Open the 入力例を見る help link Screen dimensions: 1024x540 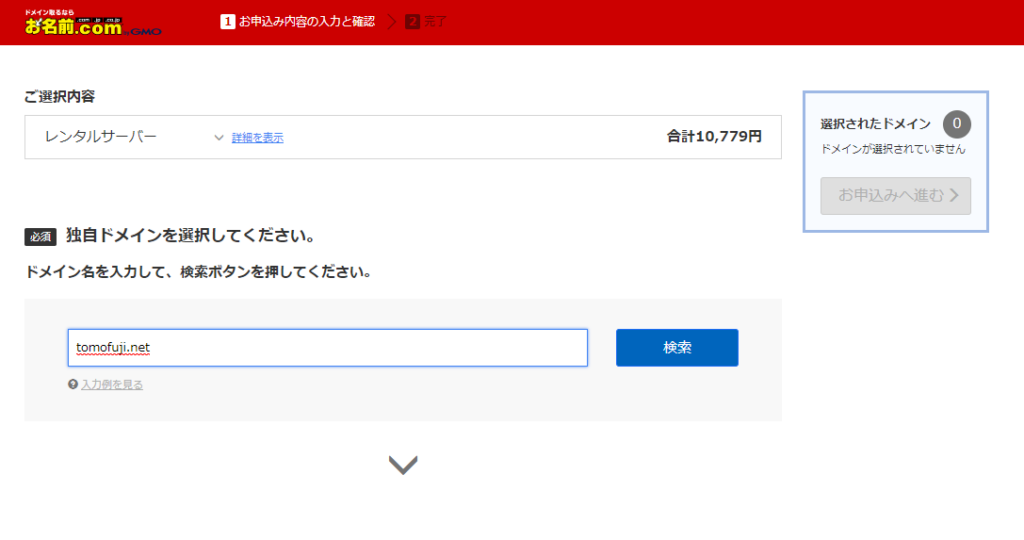tap(112, 385)
